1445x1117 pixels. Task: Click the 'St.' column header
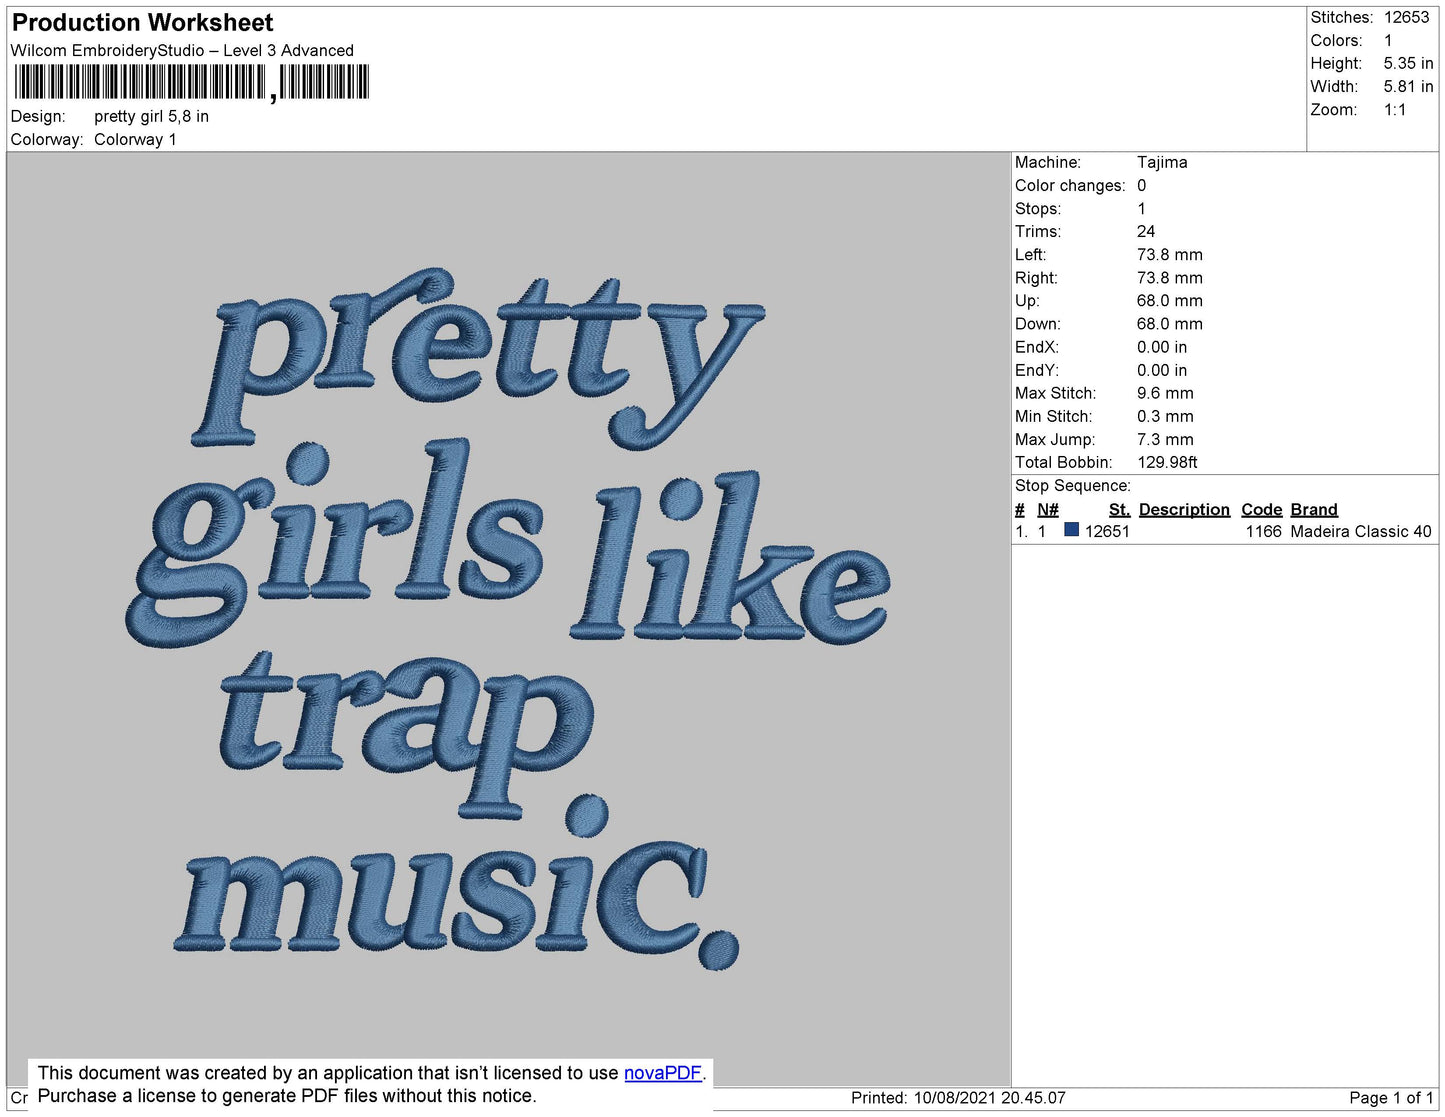pos(1119,509)
